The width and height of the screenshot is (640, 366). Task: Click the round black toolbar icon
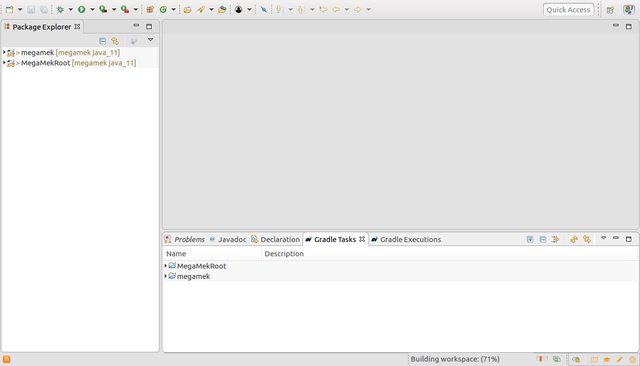click(x=239, y=9)
